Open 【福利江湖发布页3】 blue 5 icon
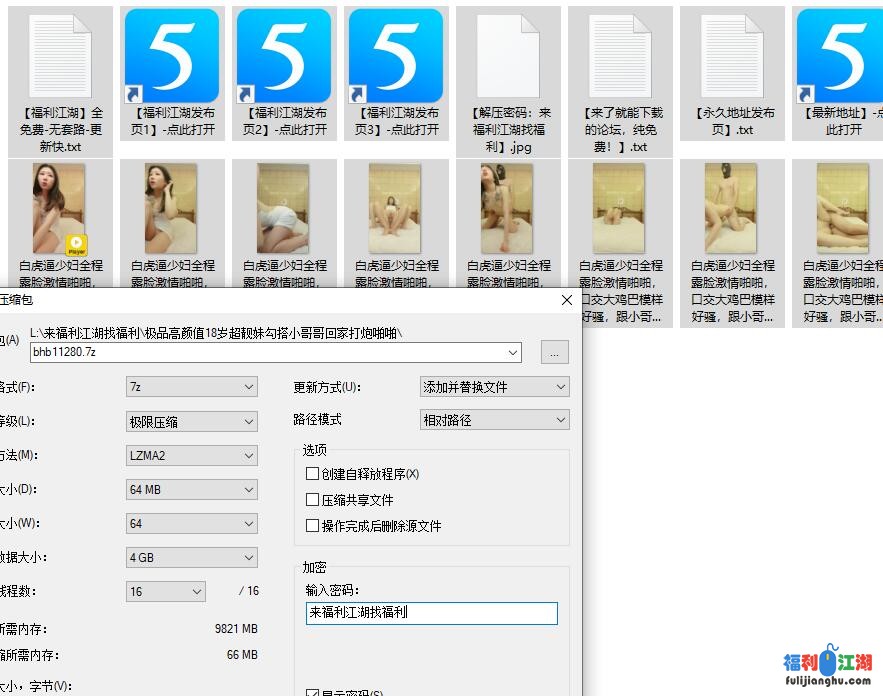The image size is (883, 696). pos(395,55)
